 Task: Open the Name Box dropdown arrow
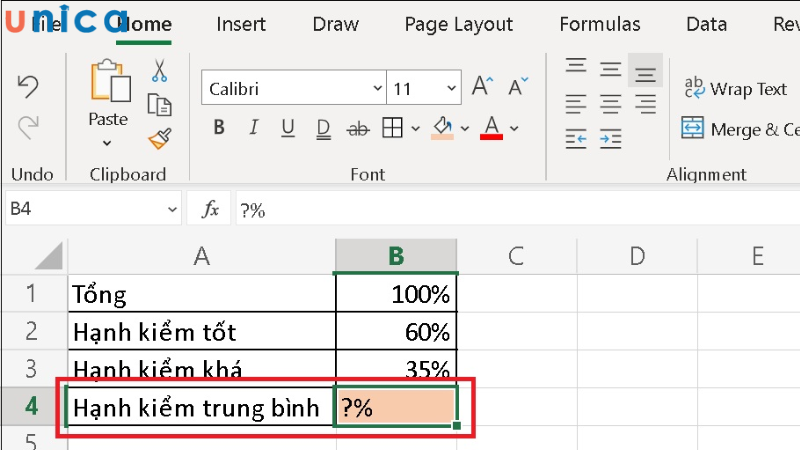pos(171,209)
